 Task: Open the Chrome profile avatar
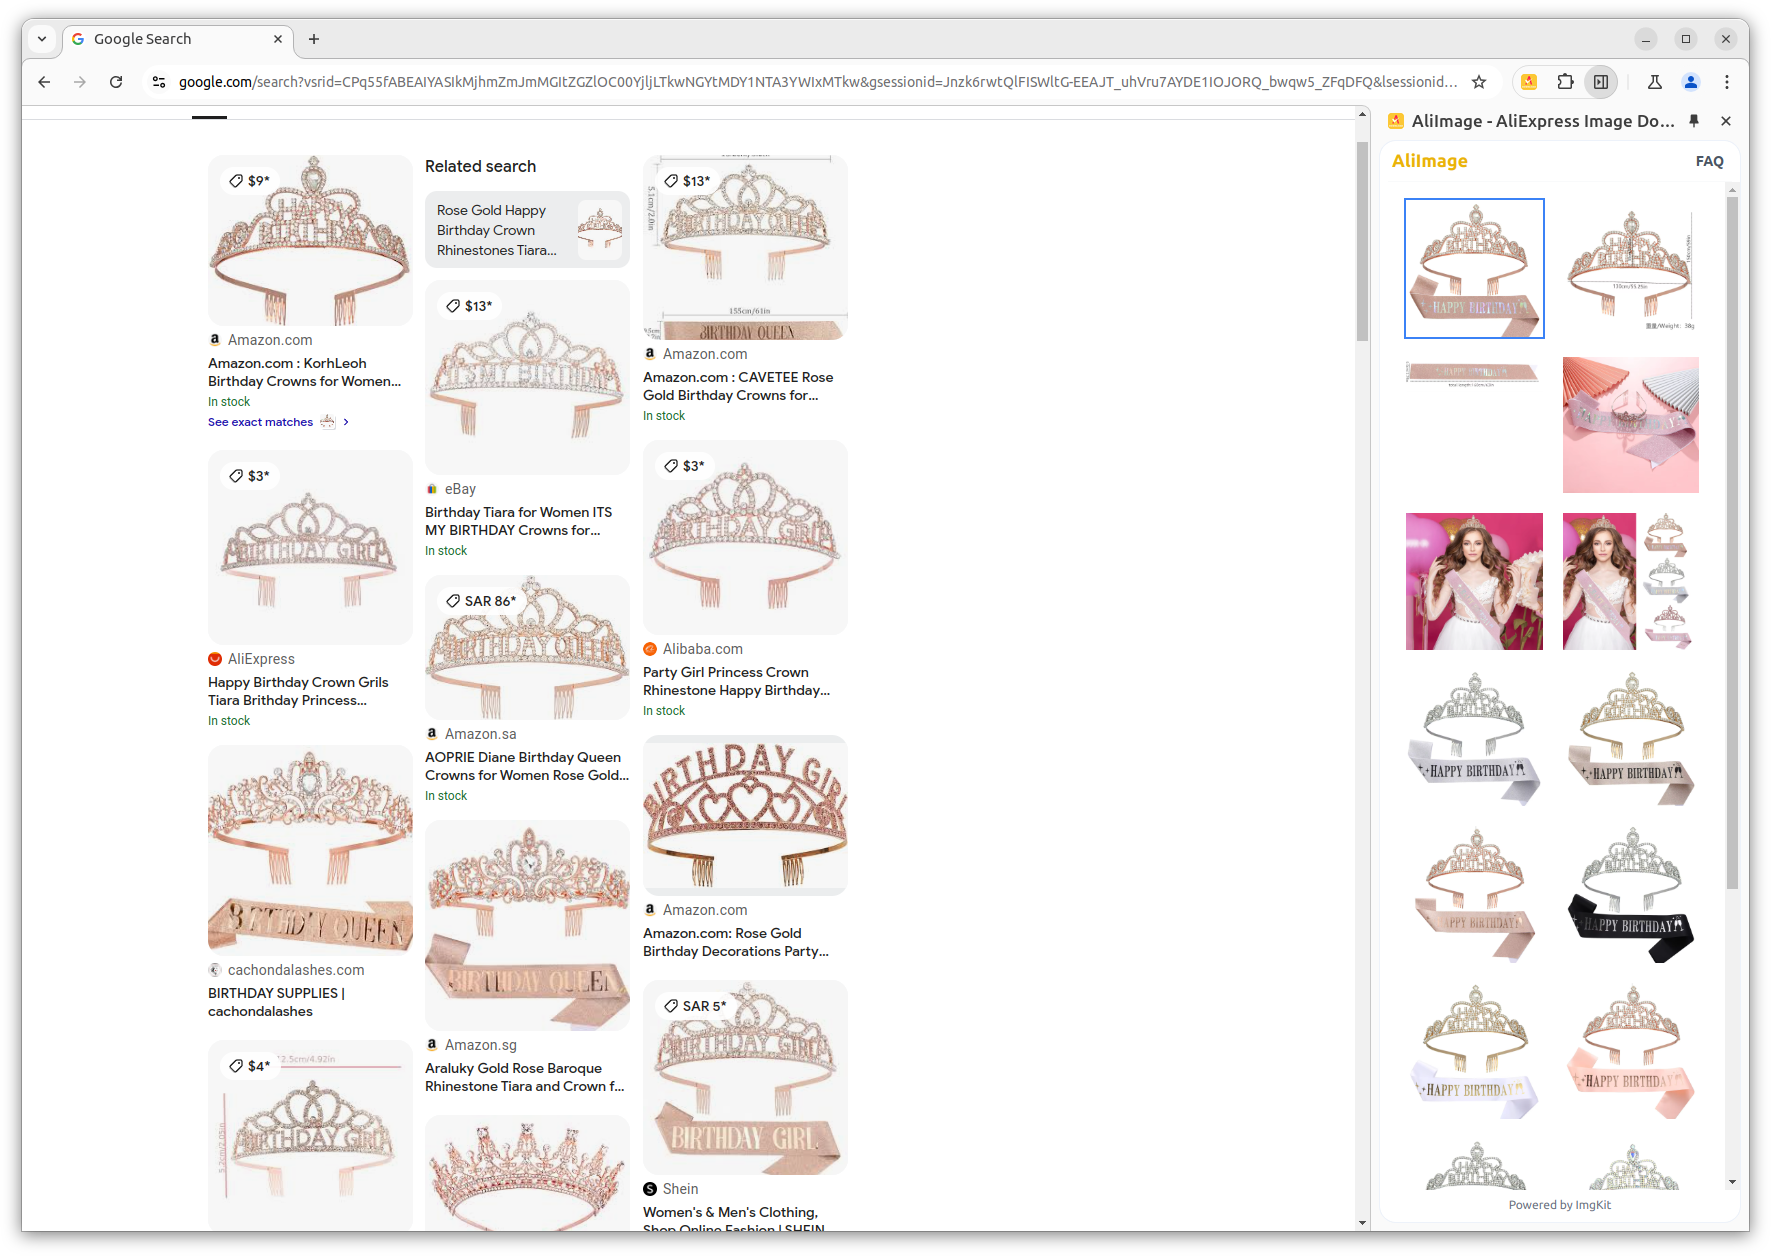(x=1691, y=82)
